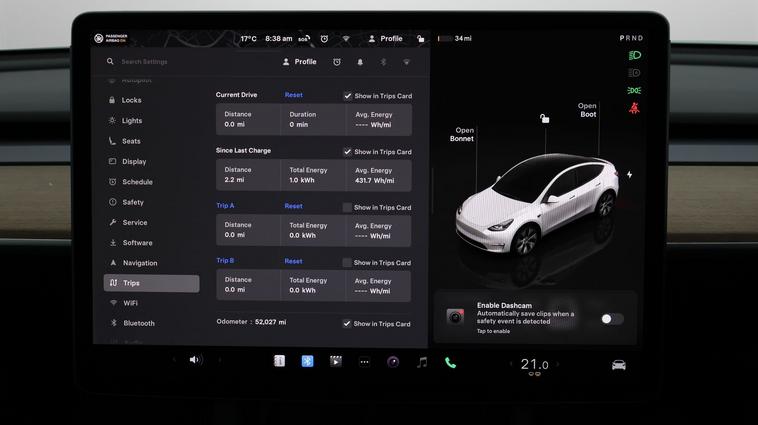Tap the volume speaker icon
This screenshot has width=758, height=425.
[194, 360]
